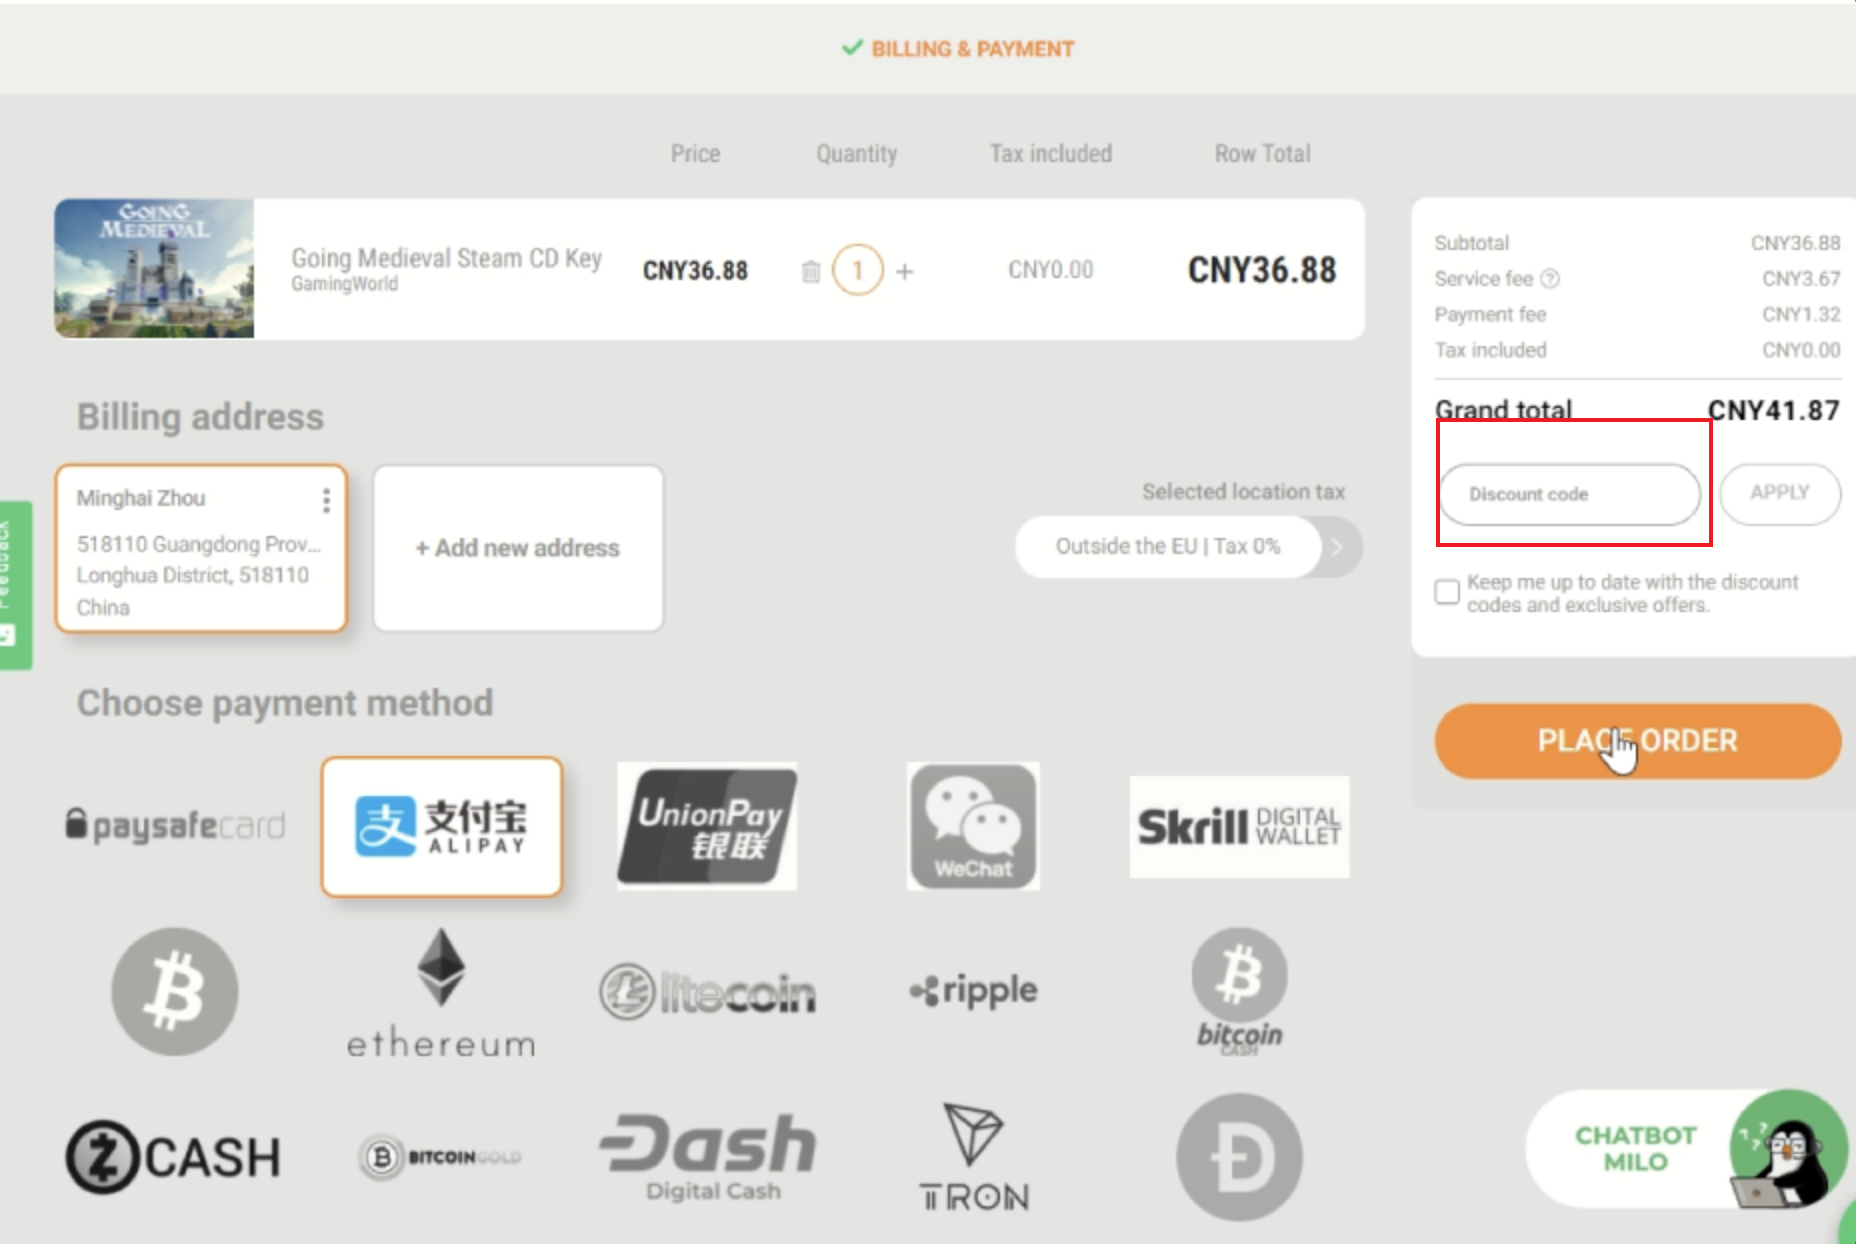Viewport: 1856px width, 1244px height.
Task: Click Selected location tax label
Action: (x=1243, y=492)
